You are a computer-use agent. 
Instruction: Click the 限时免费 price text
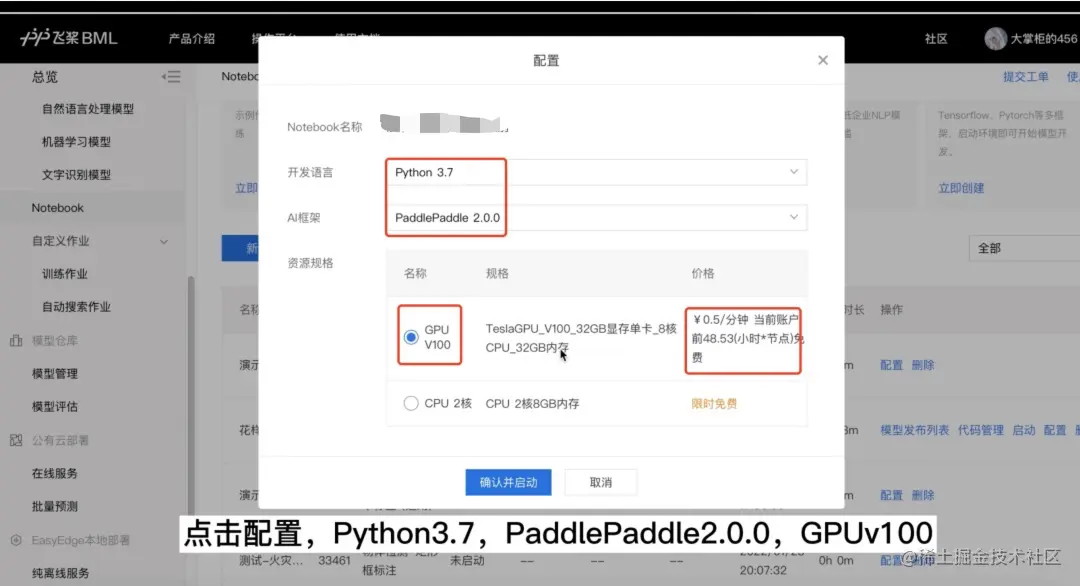click(x=714, y=404)
